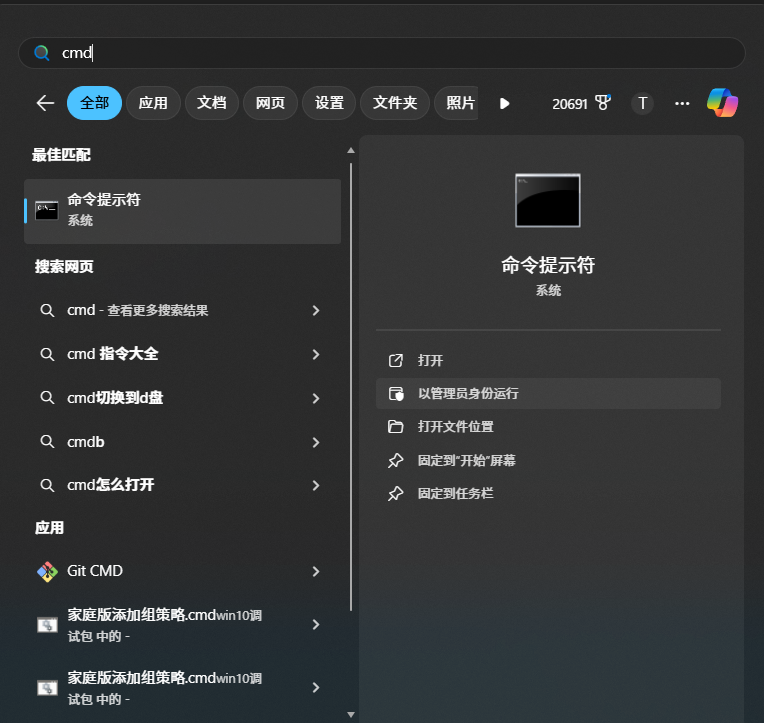
Task: Expand chevron of second 家庭版添加组策略.cmd
Action: (x=316, y=687)
